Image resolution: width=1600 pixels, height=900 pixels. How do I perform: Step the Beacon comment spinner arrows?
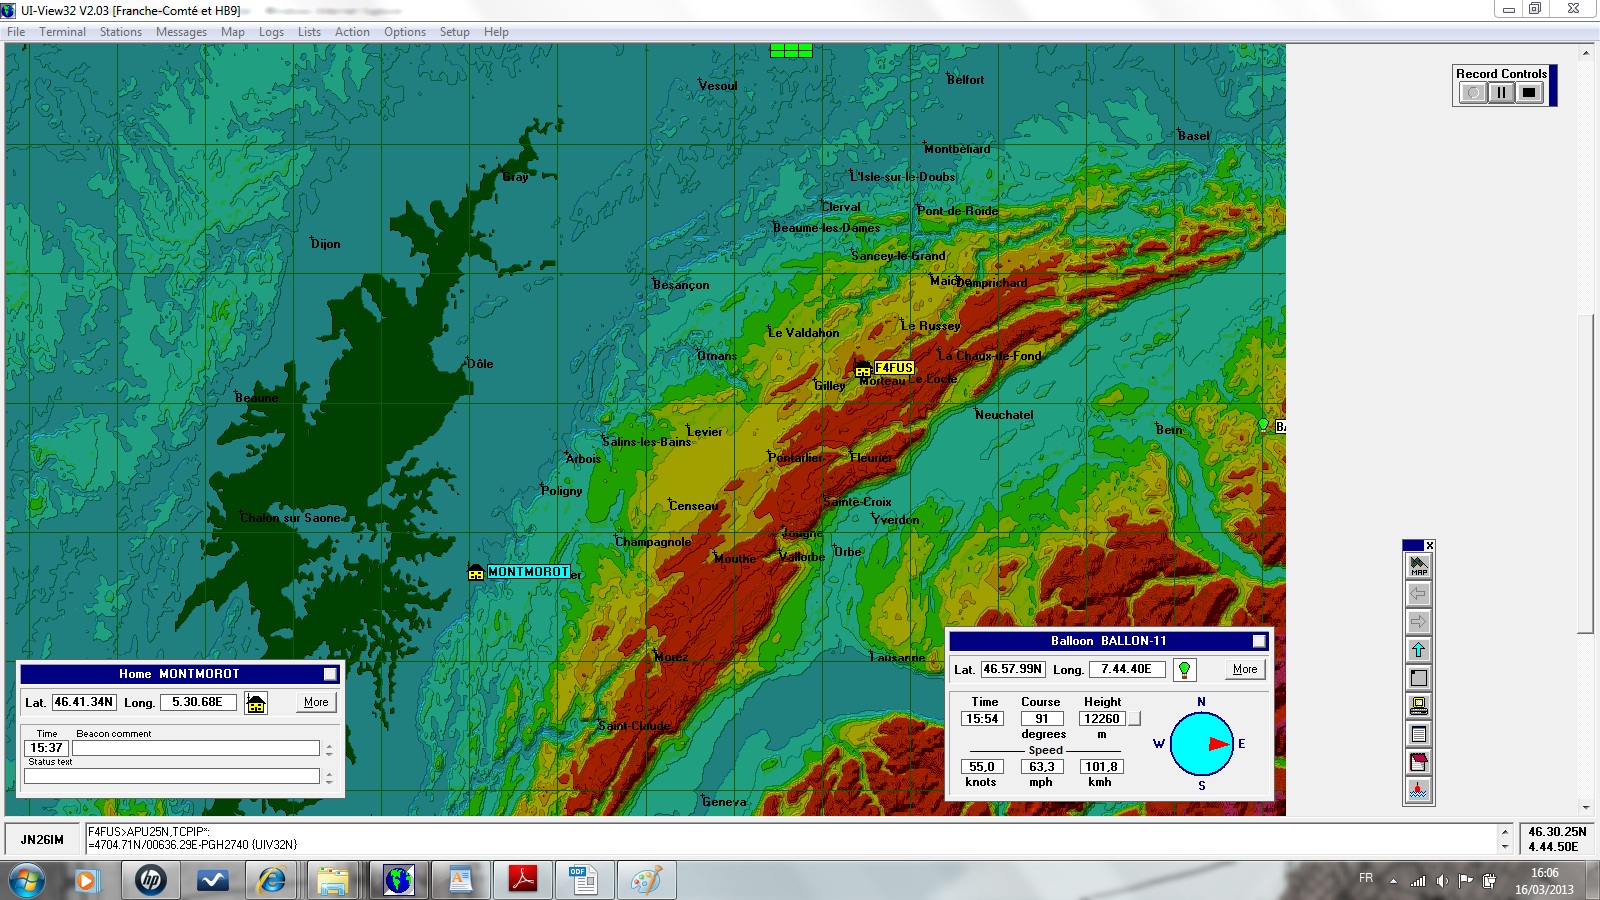(329, 748)
